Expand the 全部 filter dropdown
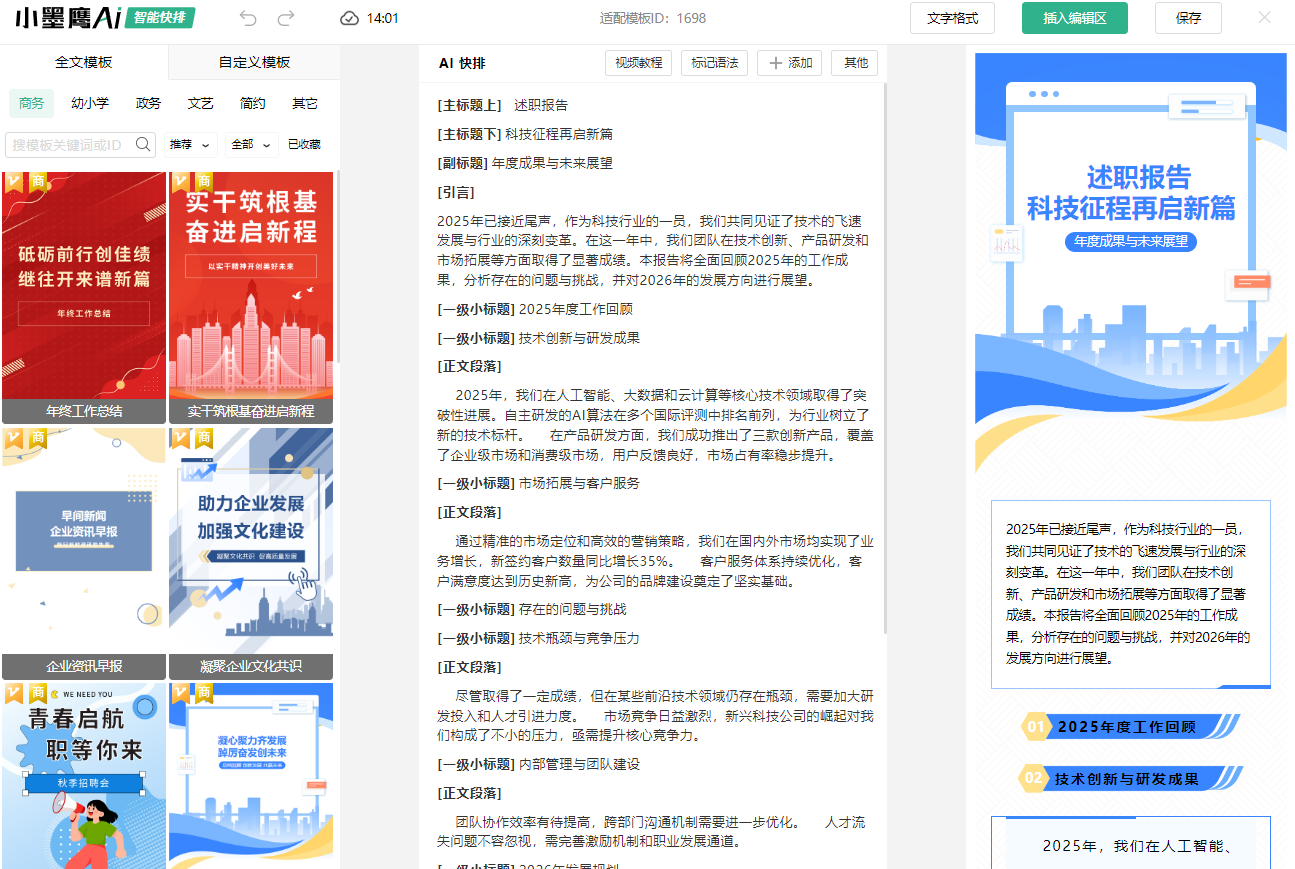The width and height of the screenshot is (1295, 869). 251,144
